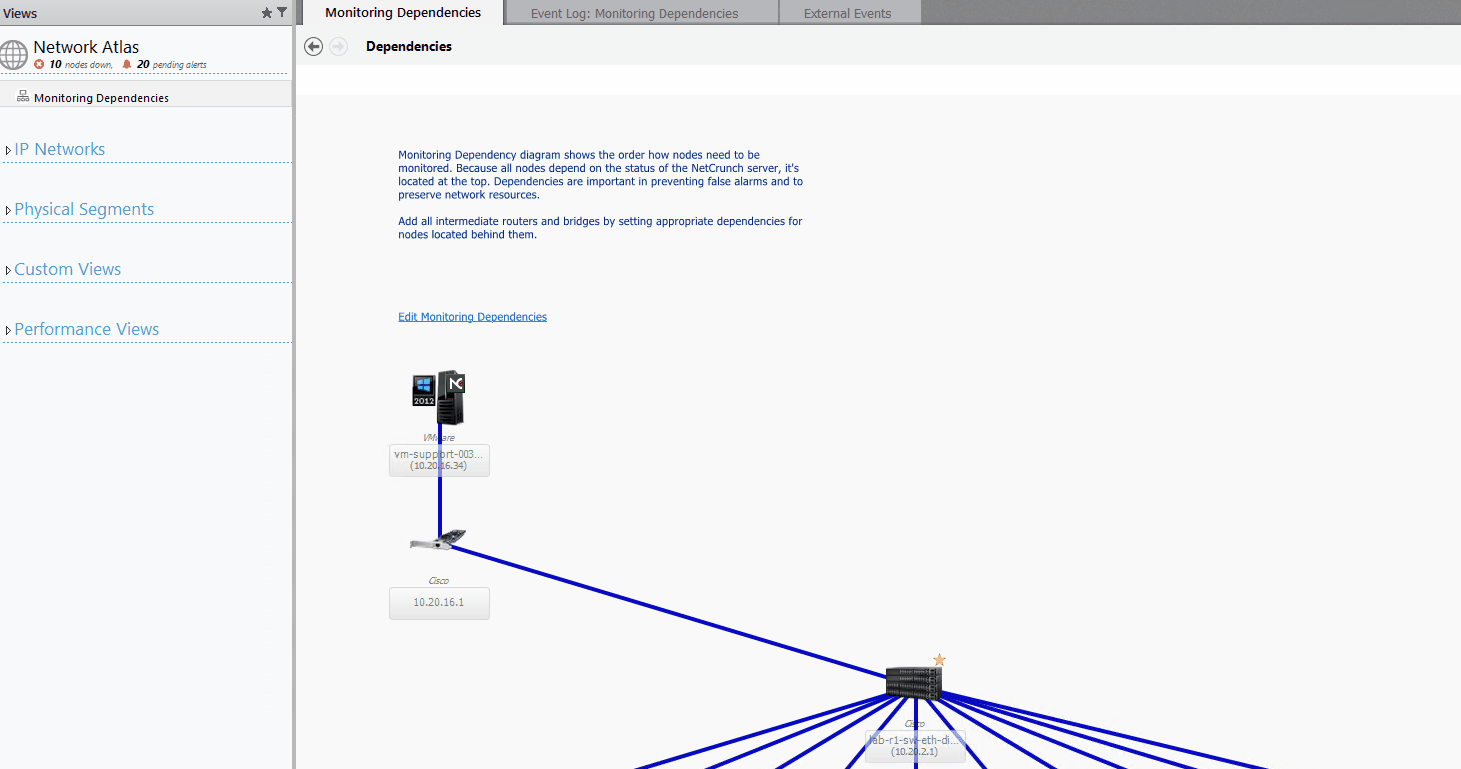Click the '20 pending alerts' status text
The width and height of the screenshot is (1461, 769).
point(171,64)
